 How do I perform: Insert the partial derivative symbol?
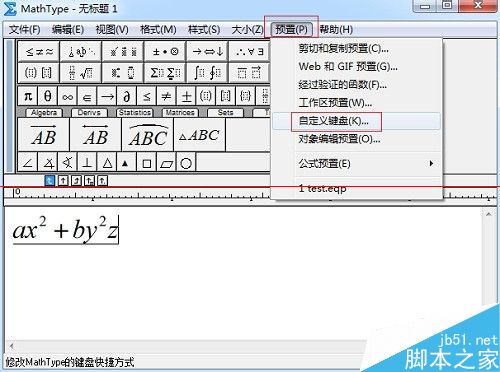pos(127,96)
